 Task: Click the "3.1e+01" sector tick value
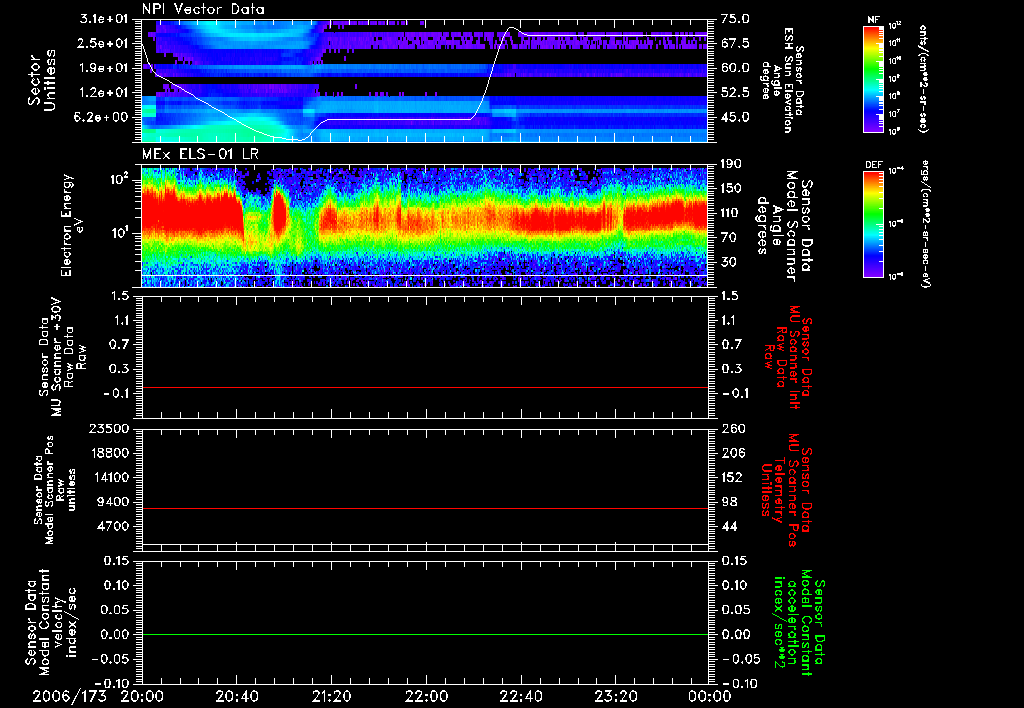(x=103, y=19)
